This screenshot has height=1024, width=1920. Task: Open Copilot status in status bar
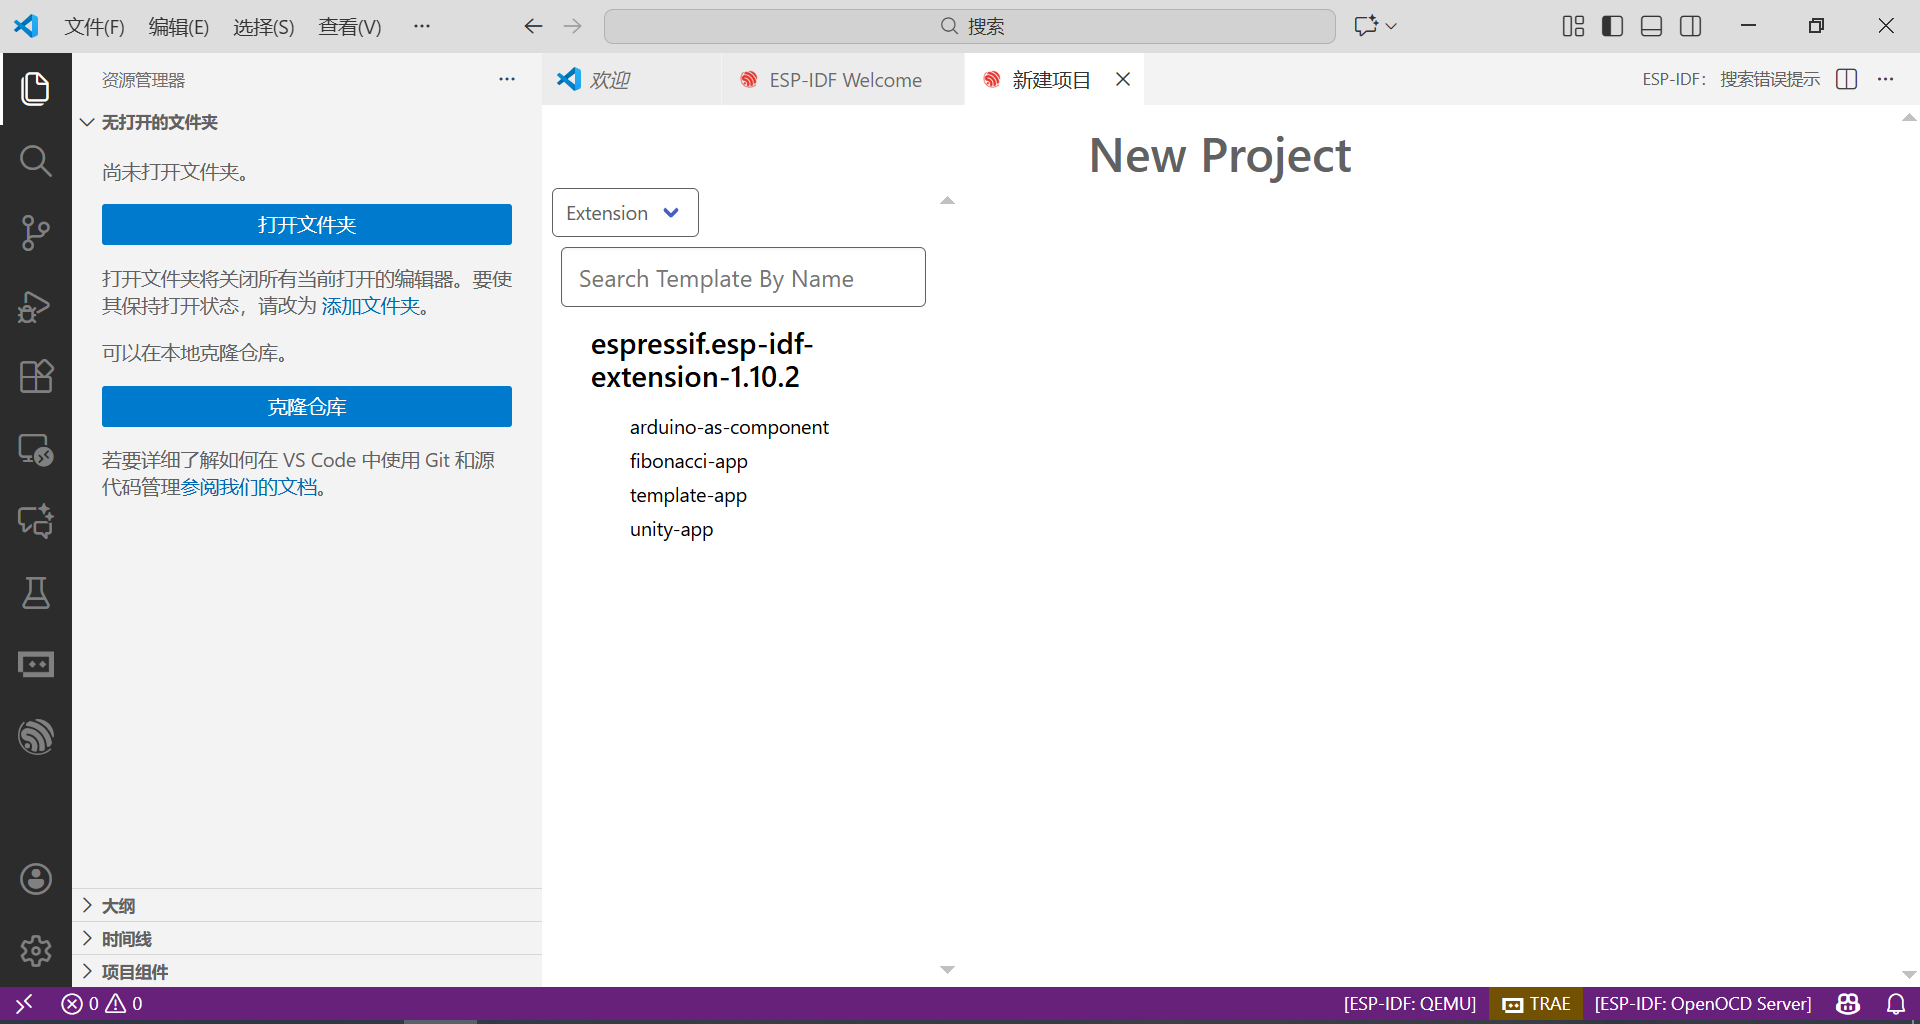pos(1848,1003)
